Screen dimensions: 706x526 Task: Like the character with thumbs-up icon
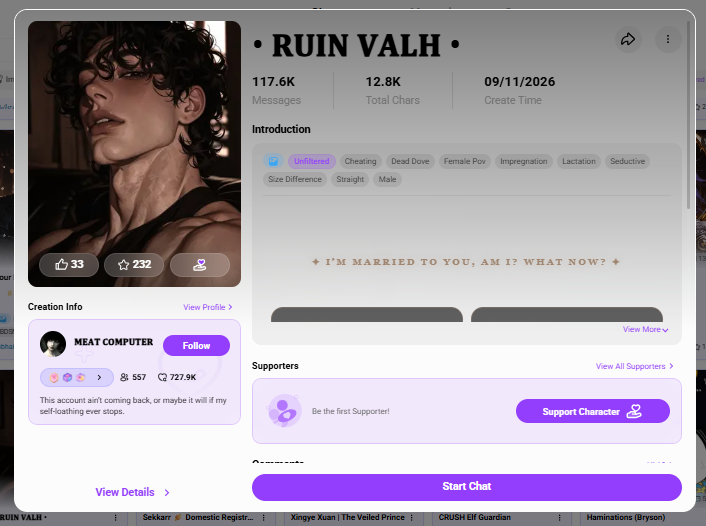[x=69, y=264]
